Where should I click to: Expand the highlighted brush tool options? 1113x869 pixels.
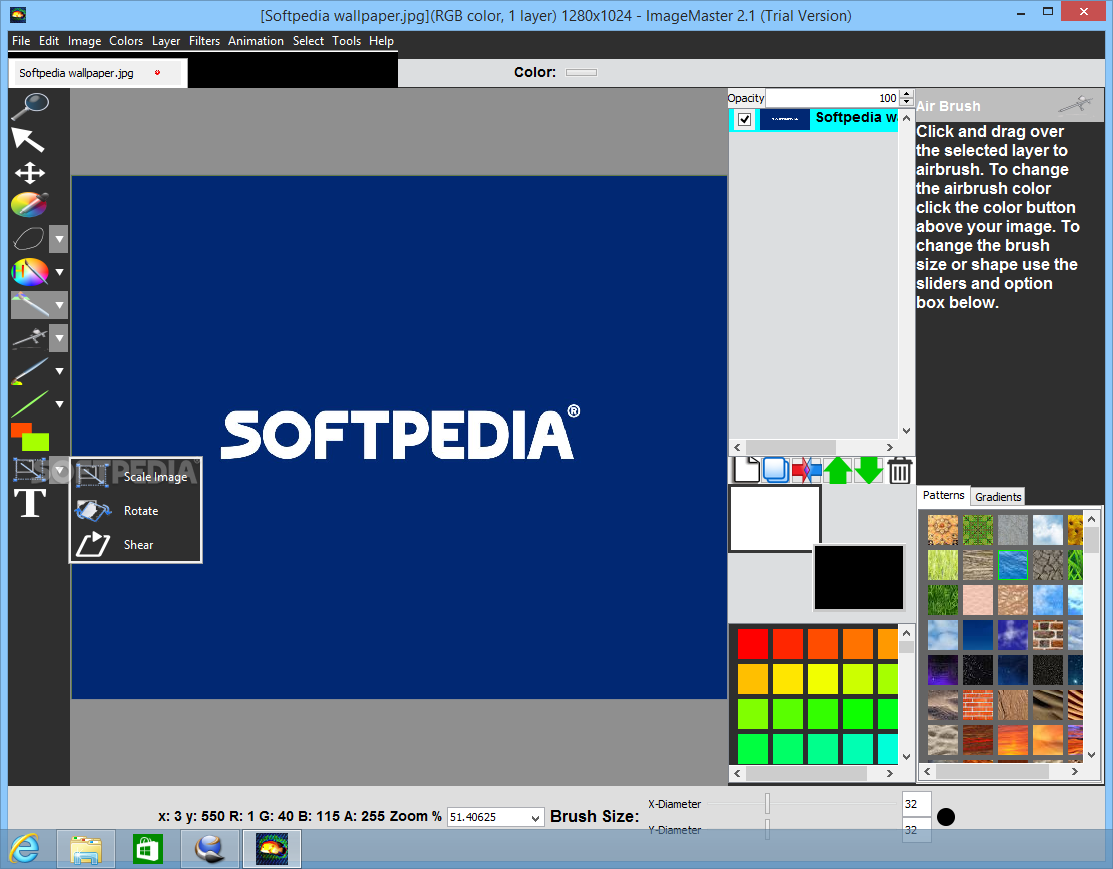pyautogui.click(x=60, y=305)
